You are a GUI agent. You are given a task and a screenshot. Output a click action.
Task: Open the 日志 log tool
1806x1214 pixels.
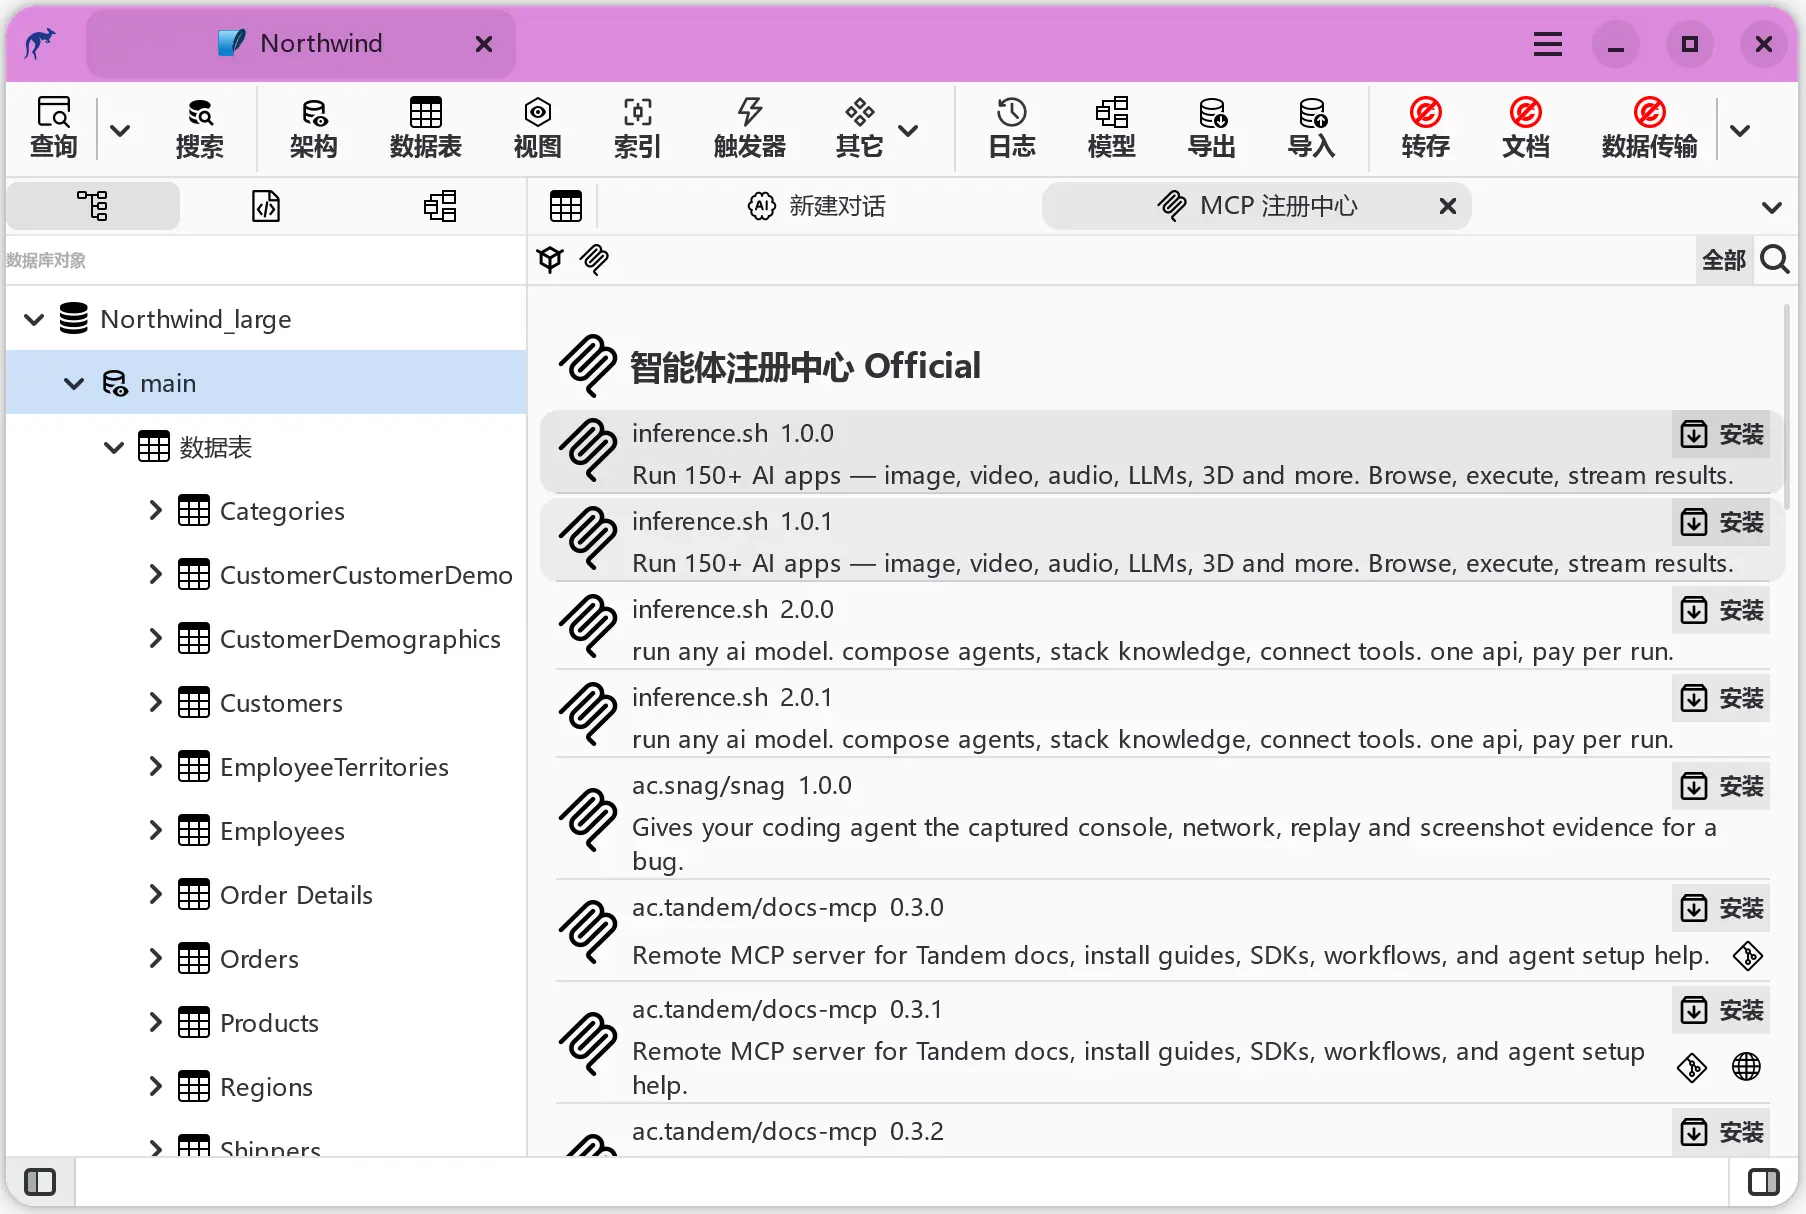click(1012, 128)
